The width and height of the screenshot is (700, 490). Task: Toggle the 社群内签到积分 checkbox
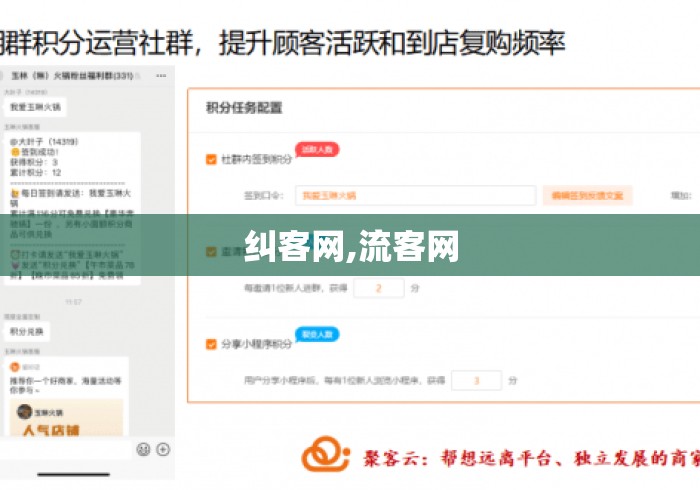(x=211, y=159)
